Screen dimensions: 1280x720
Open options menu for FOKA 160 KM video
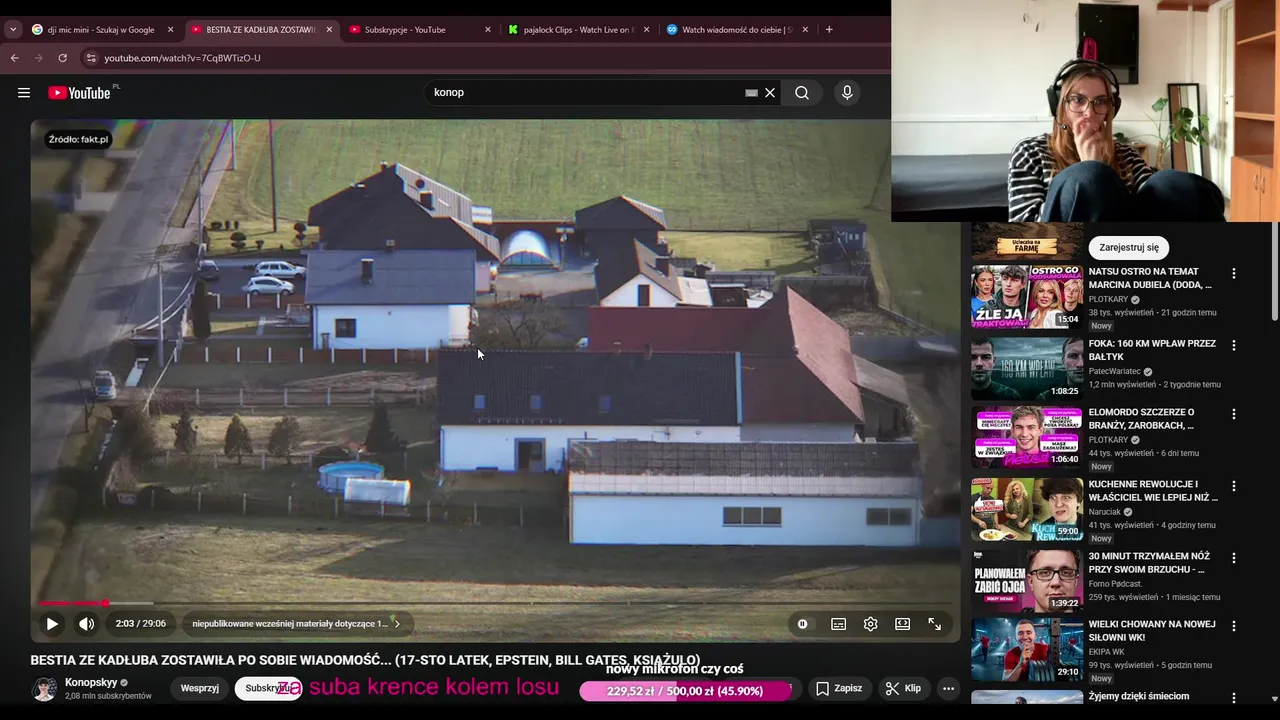pyautogui.click(x=1233, y=345)
